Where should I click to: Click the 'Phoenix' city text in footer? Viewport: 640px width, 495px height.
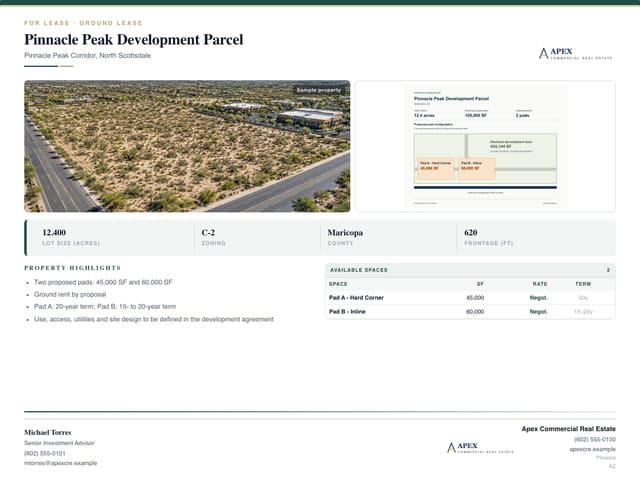pyautogui.click(x=606, y=458)
